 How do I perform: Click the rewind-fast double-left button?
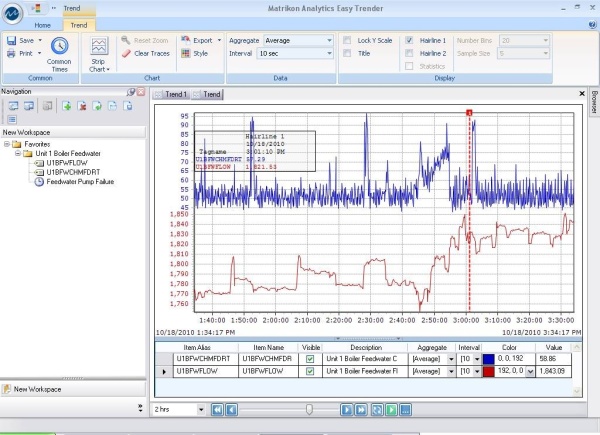pyautogui.click(x=217, y=410)
